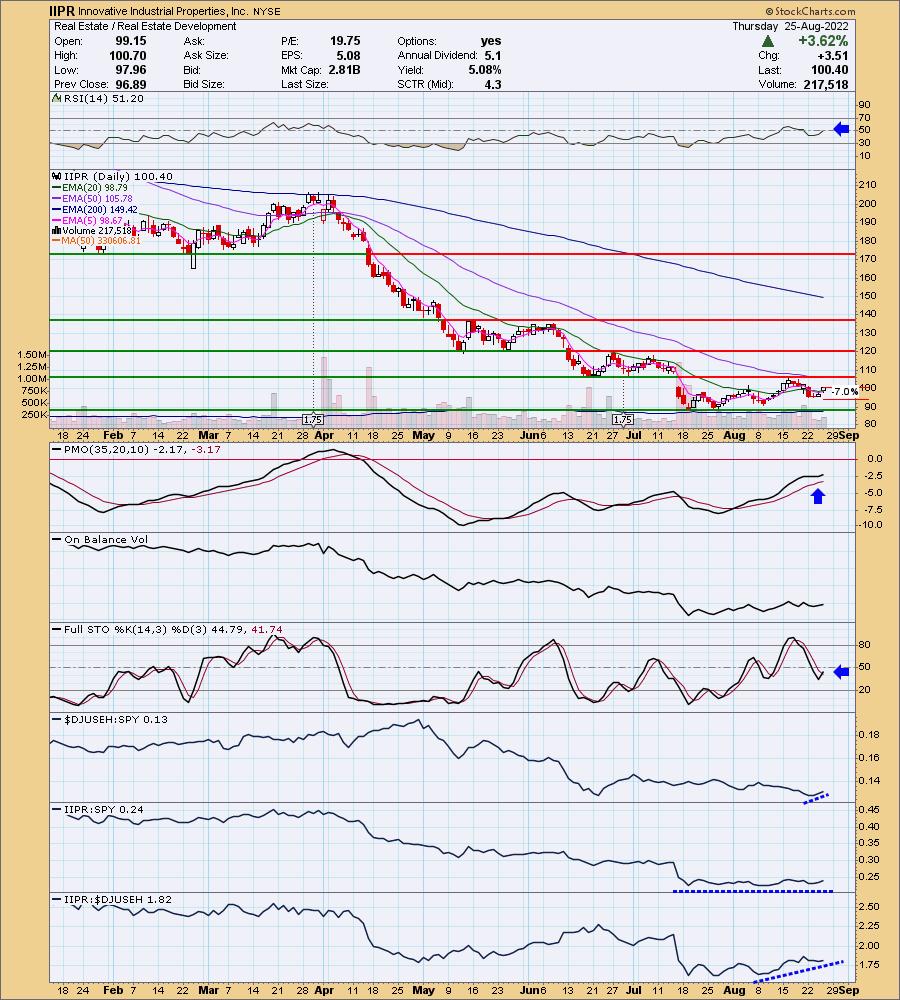Click the +3.62% percent change figure
The width and height of the screenshot is (900, 1000).
pos(823,41)
